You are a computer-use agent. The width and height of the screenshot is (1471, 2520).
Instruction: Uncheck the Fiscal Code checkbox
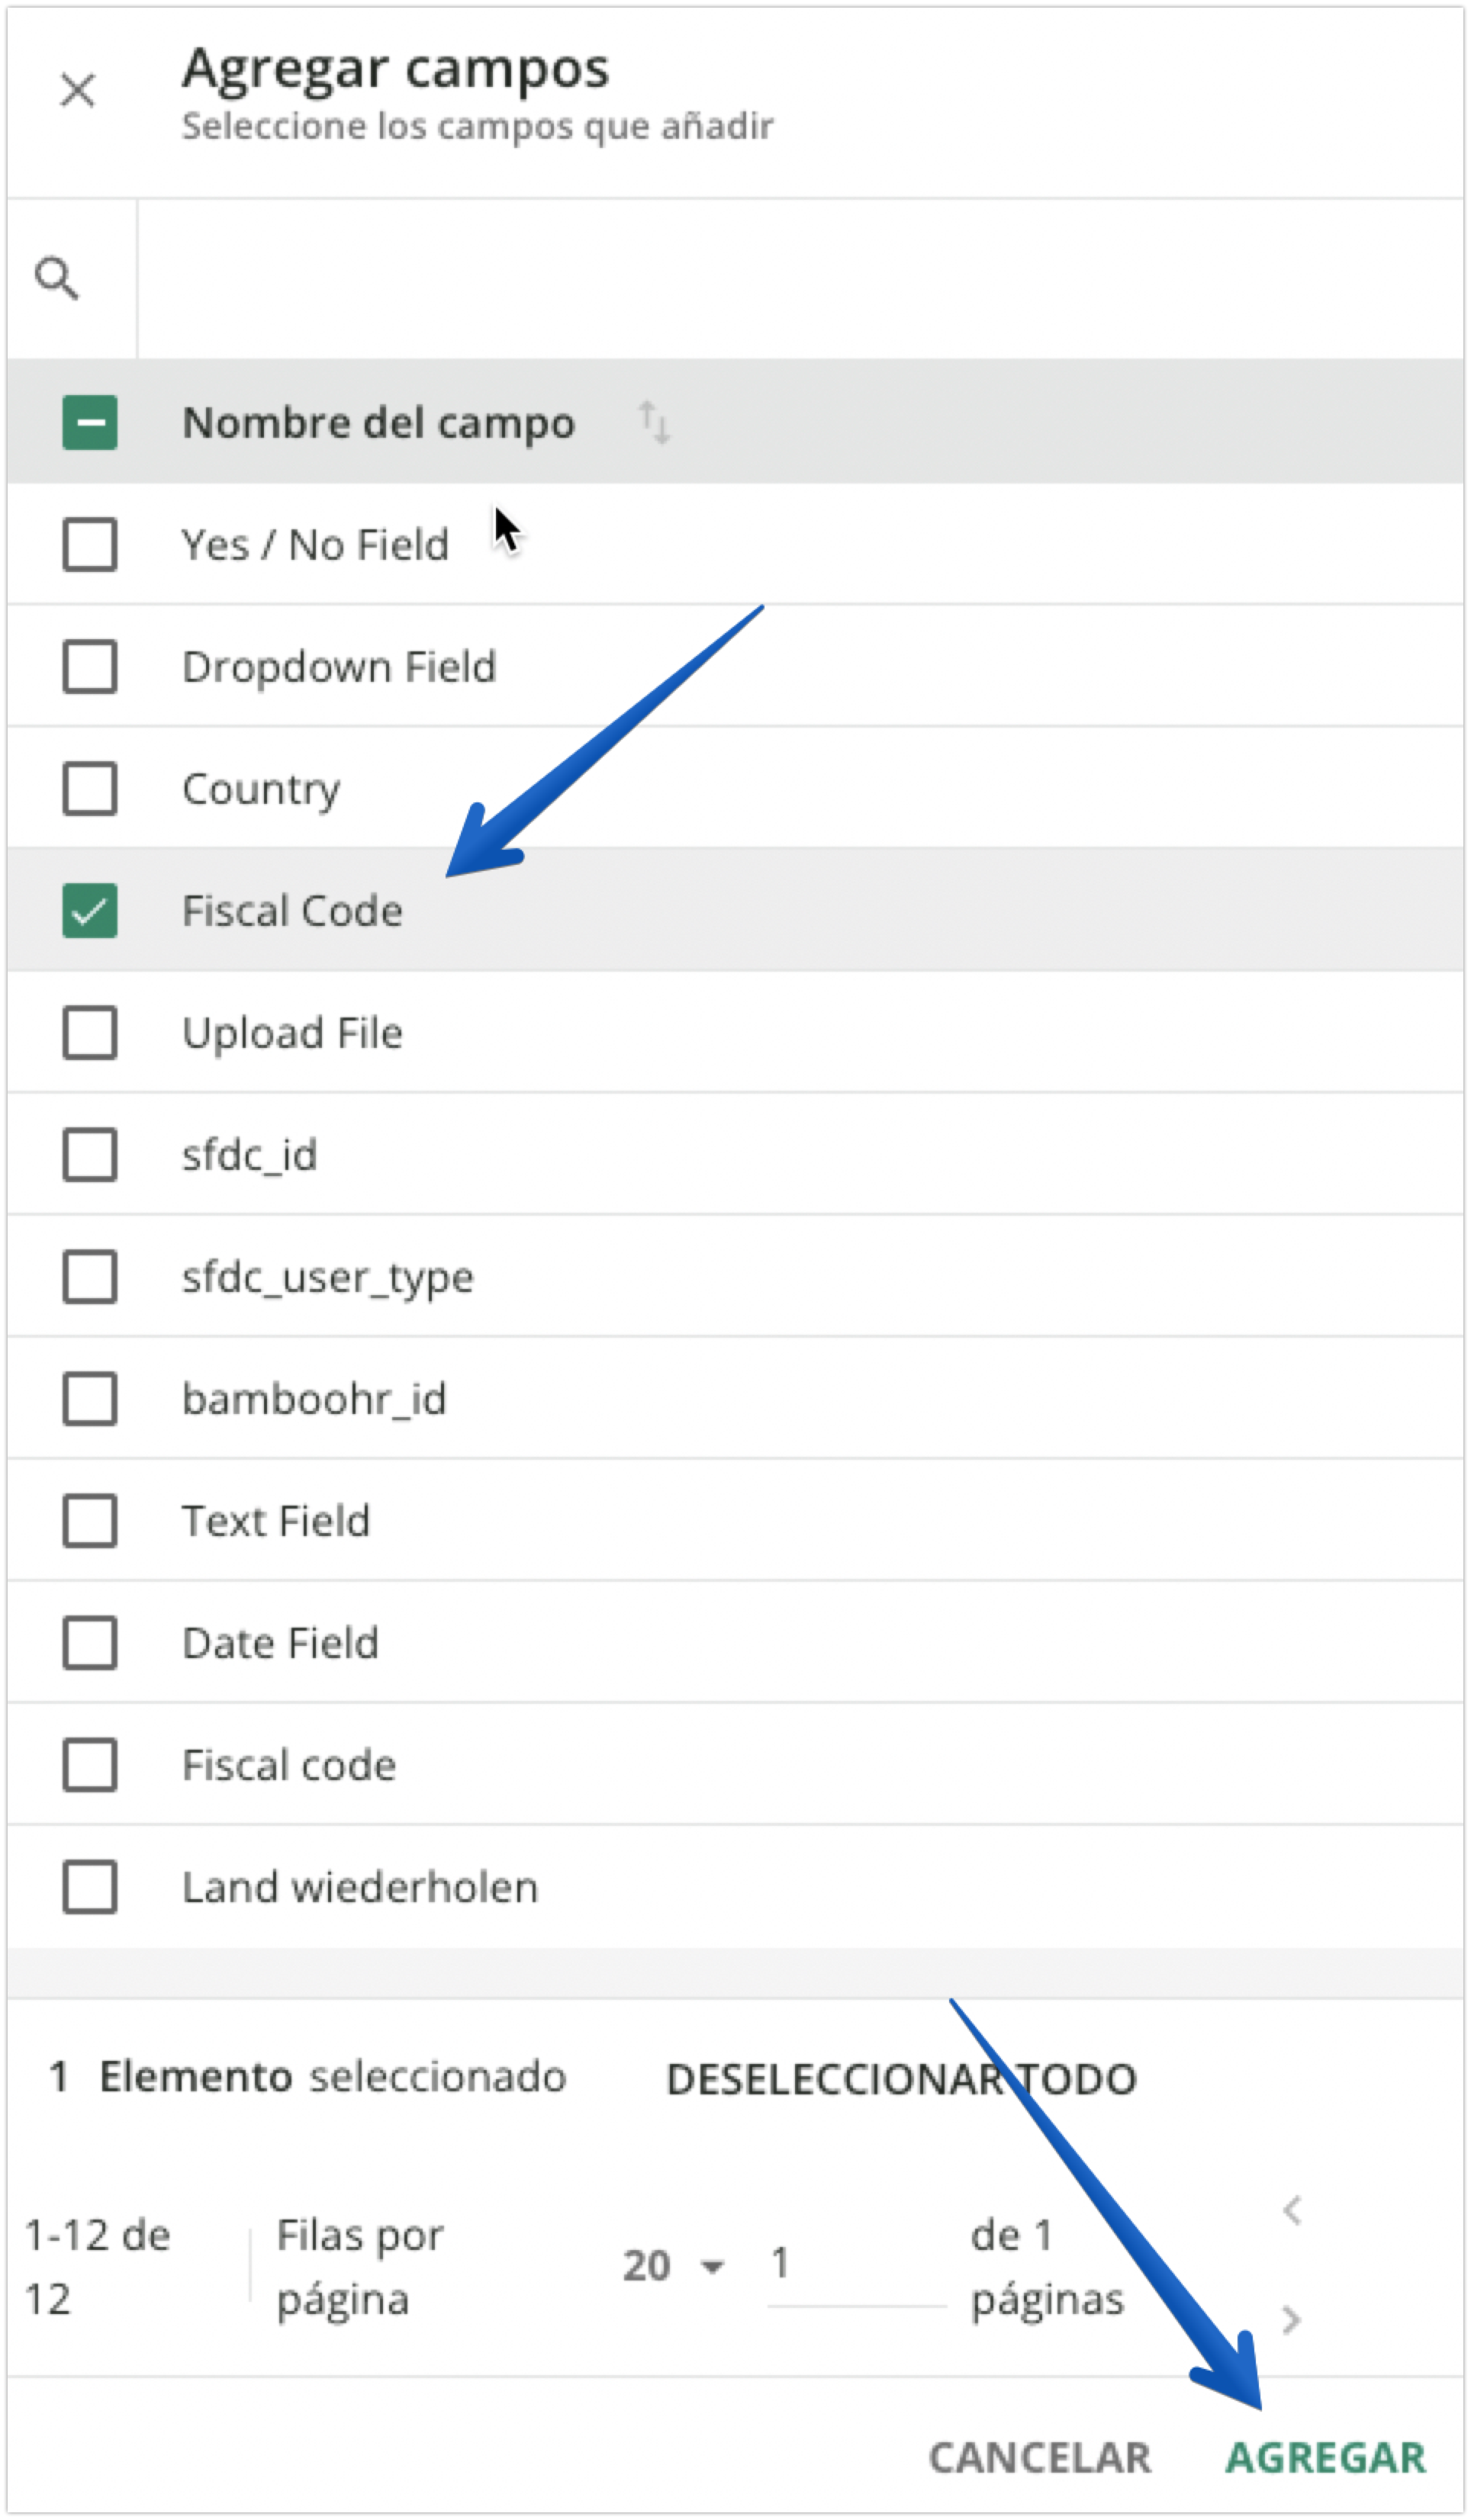[90, 911]
